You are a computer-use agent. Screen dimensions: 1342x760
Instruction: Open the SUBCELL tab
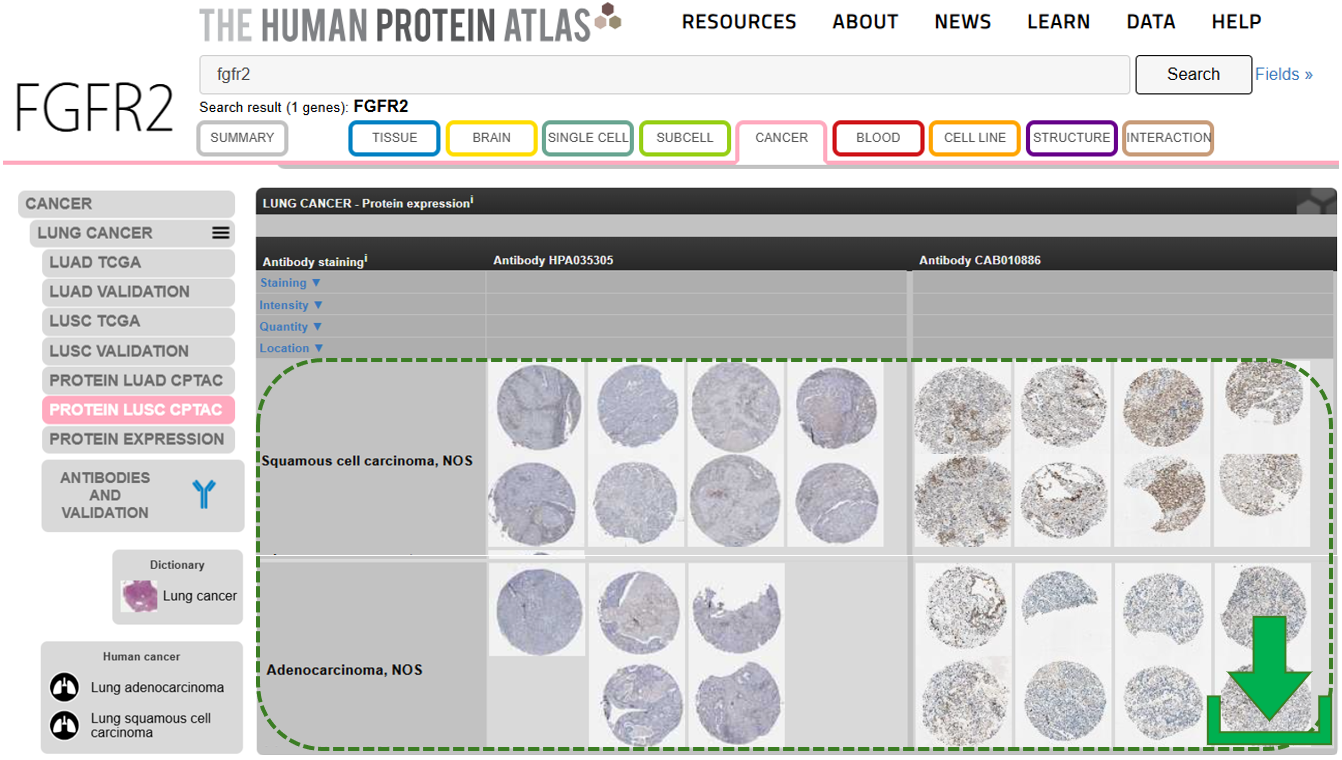coord(685,138)
